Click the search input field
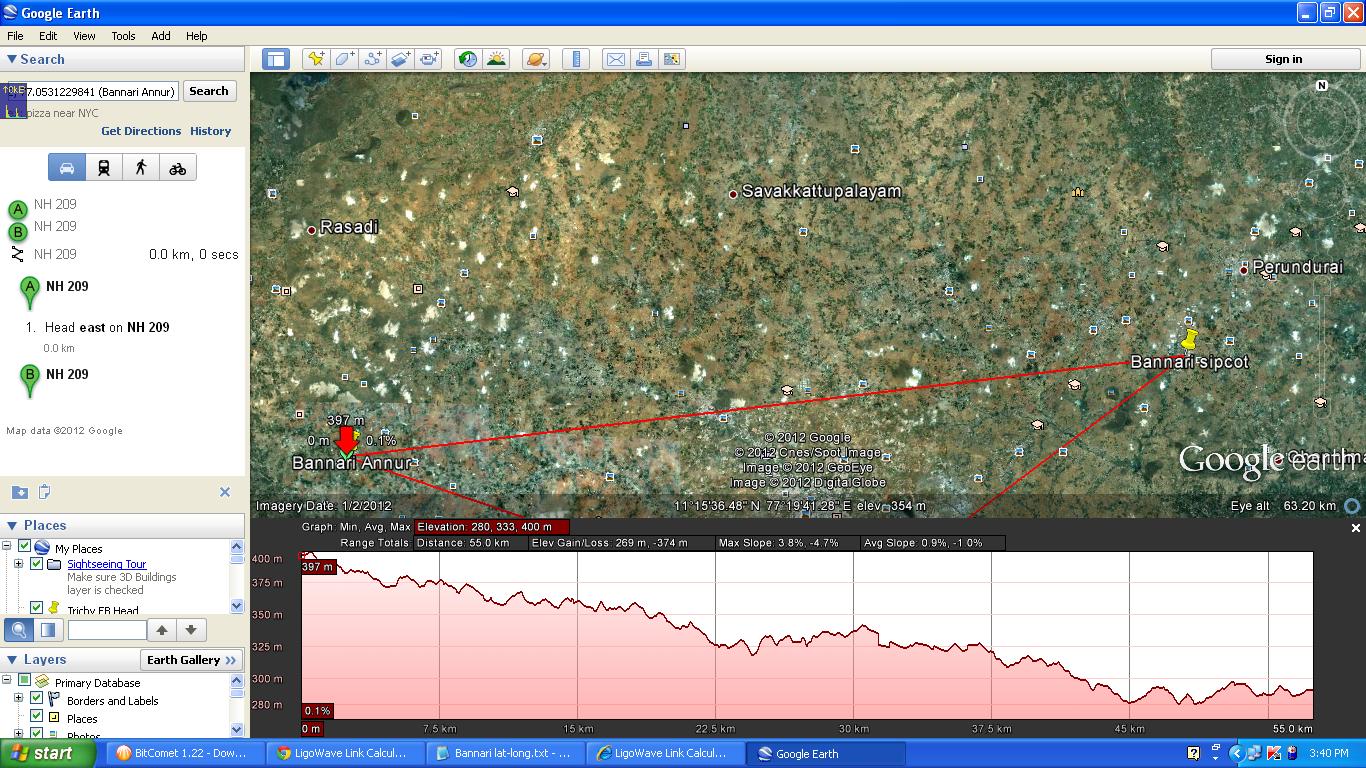 coord(93,92)
